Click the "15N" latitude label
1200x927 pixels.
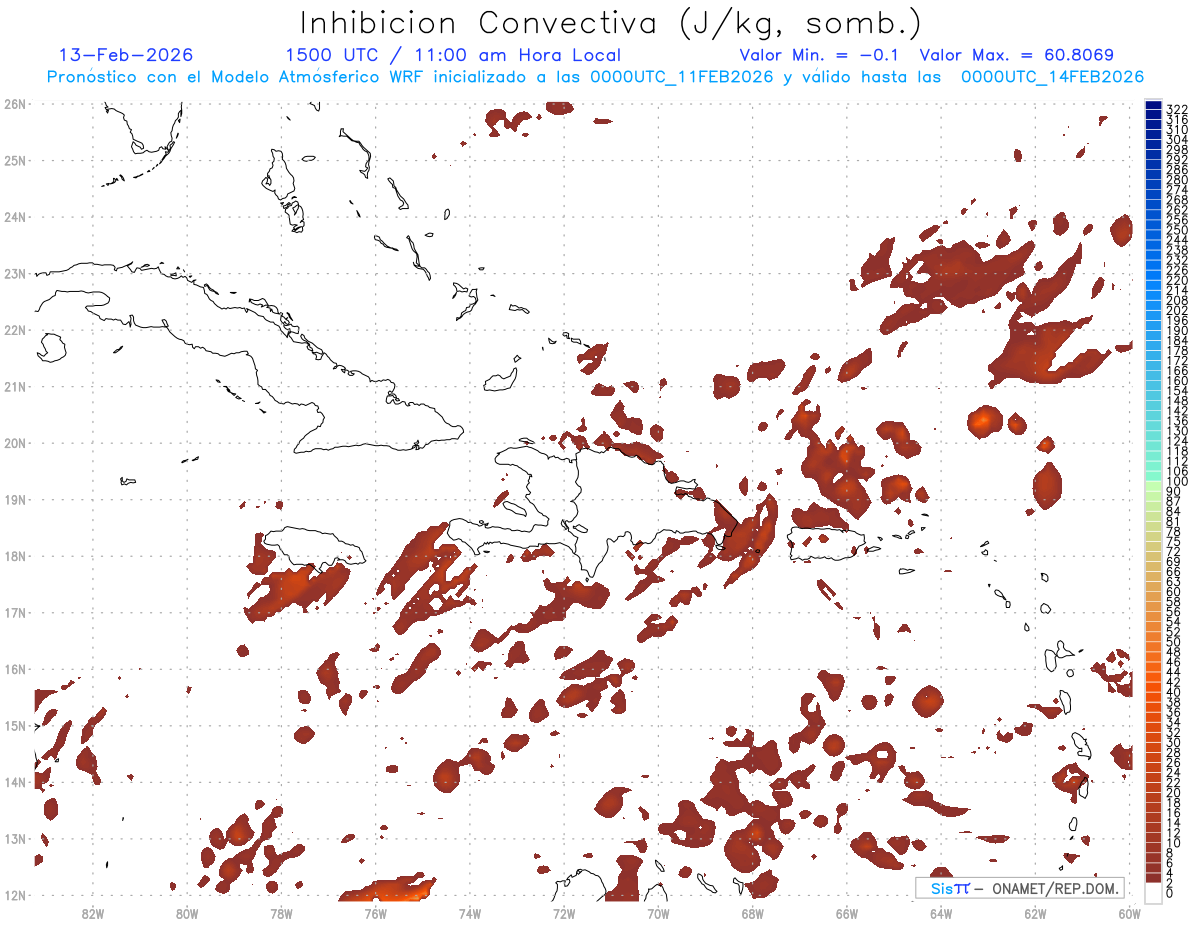pyautogui.click(x=15, y=725)
